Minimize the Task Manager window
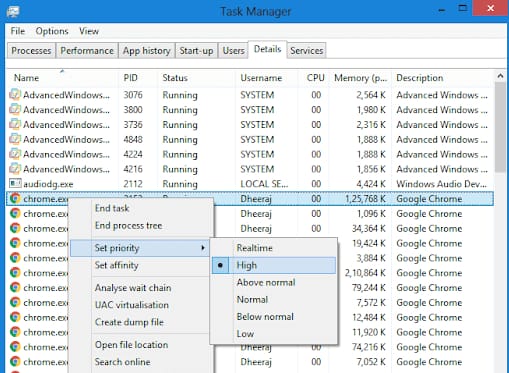The image size is (509, 373). [x=442, y=10]
